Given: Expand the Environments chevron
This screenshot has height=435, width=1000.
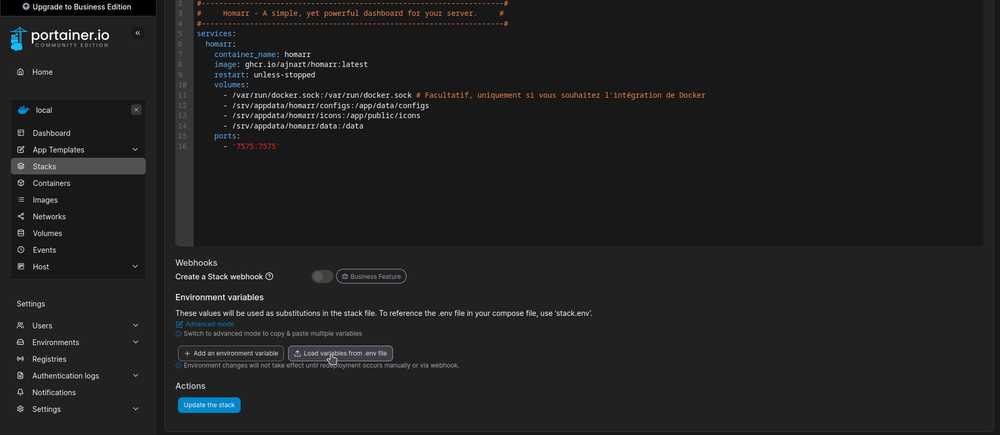Looking at the screenshot, I should pos(135,342).
